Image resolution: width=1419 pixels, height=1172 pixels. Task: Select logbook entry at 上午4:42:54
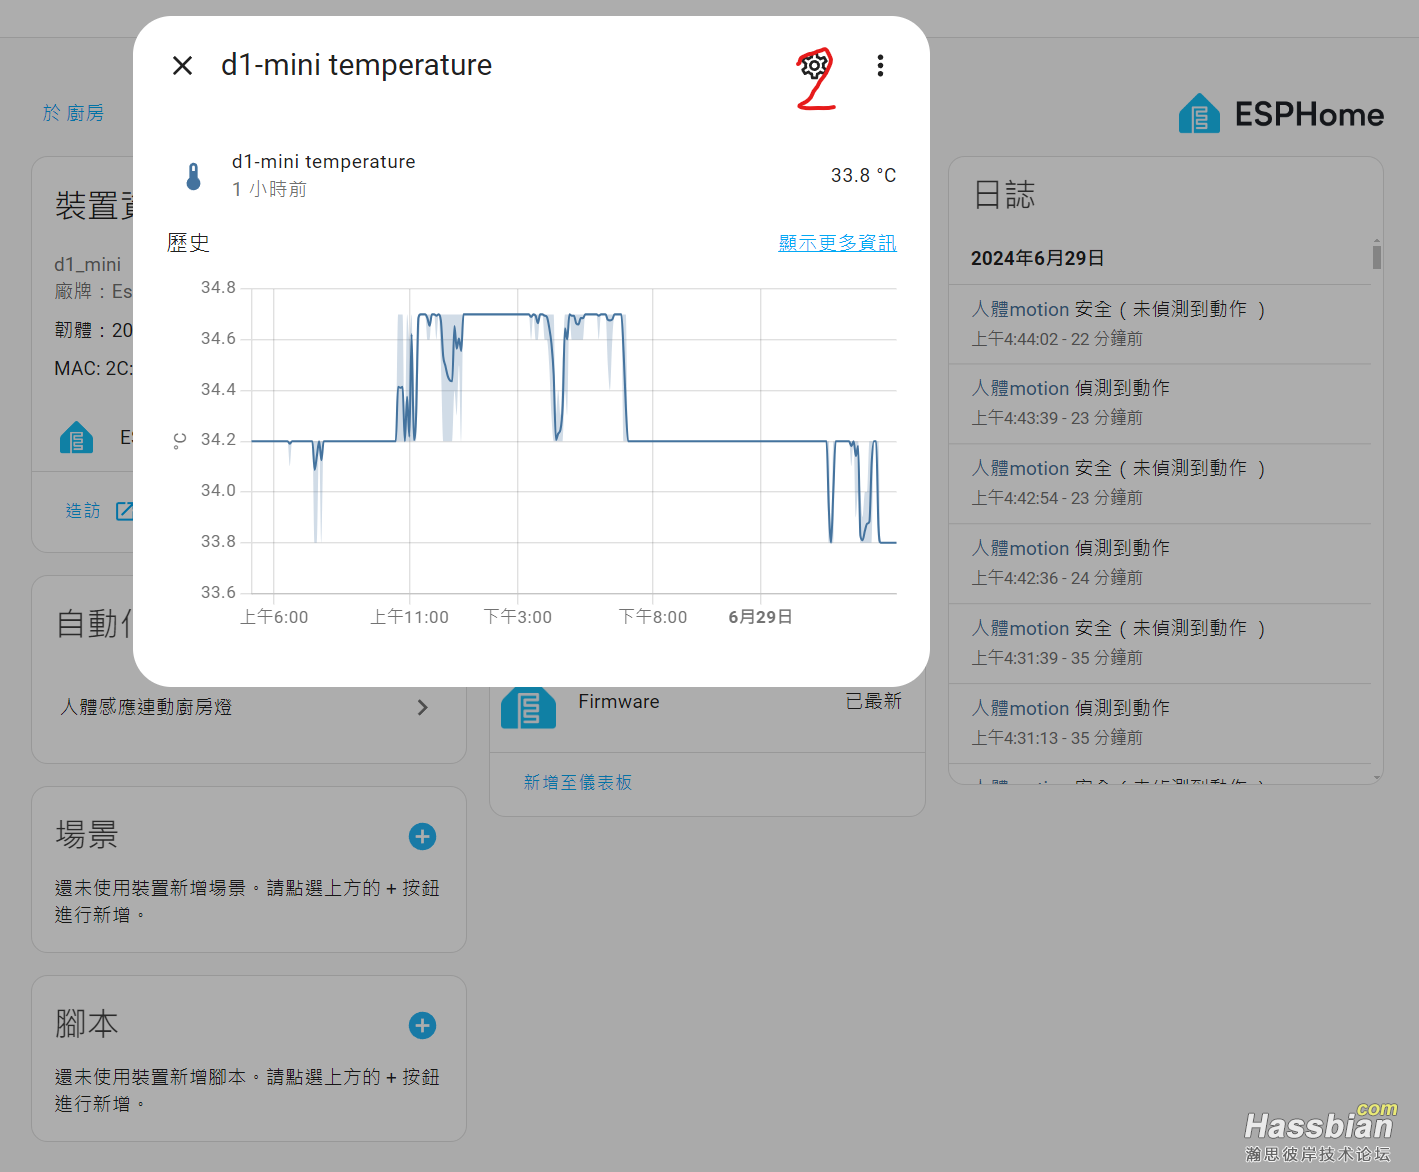click(x=1160, y=483)
